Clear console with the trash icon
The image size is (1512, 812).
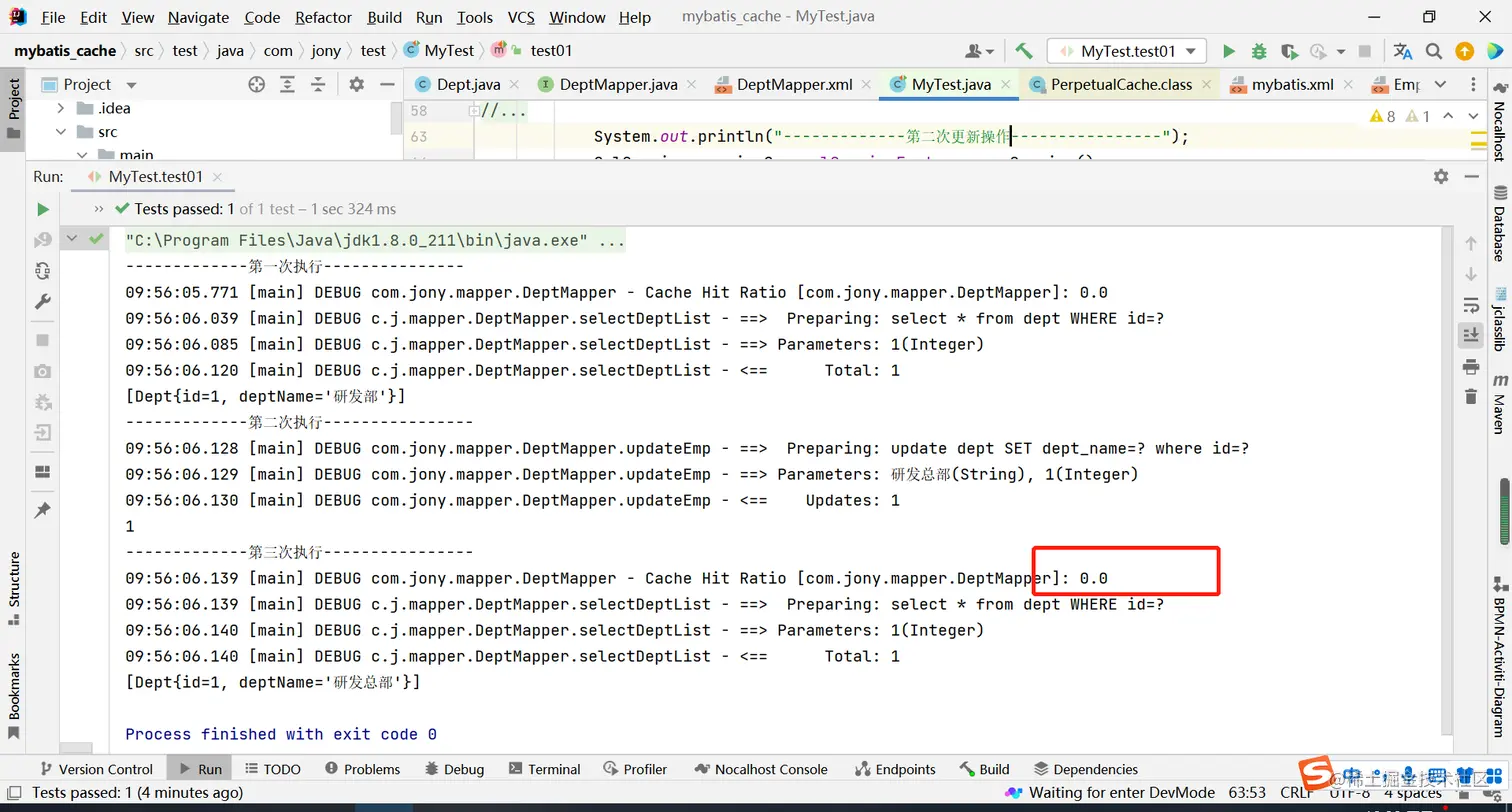click(x=1470, y=397)
